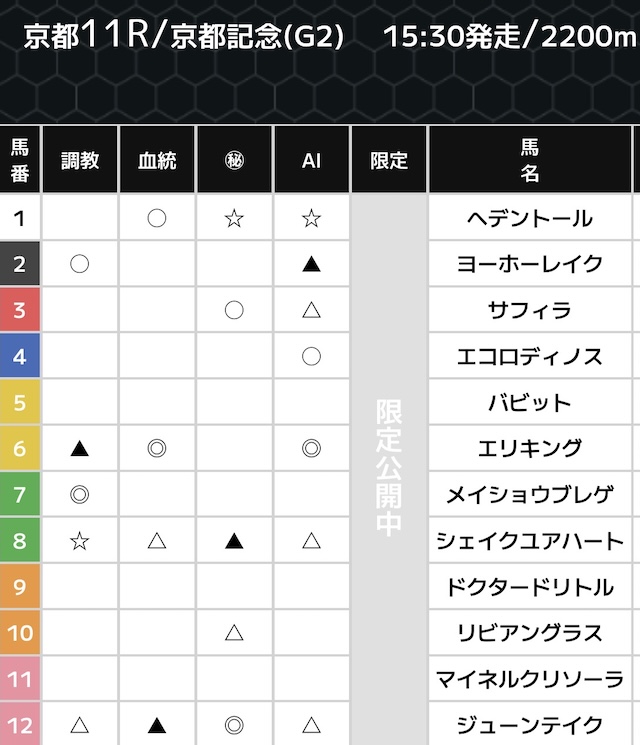Click the black triangle in ジューンテイク's 血統 column

point(156,725)
